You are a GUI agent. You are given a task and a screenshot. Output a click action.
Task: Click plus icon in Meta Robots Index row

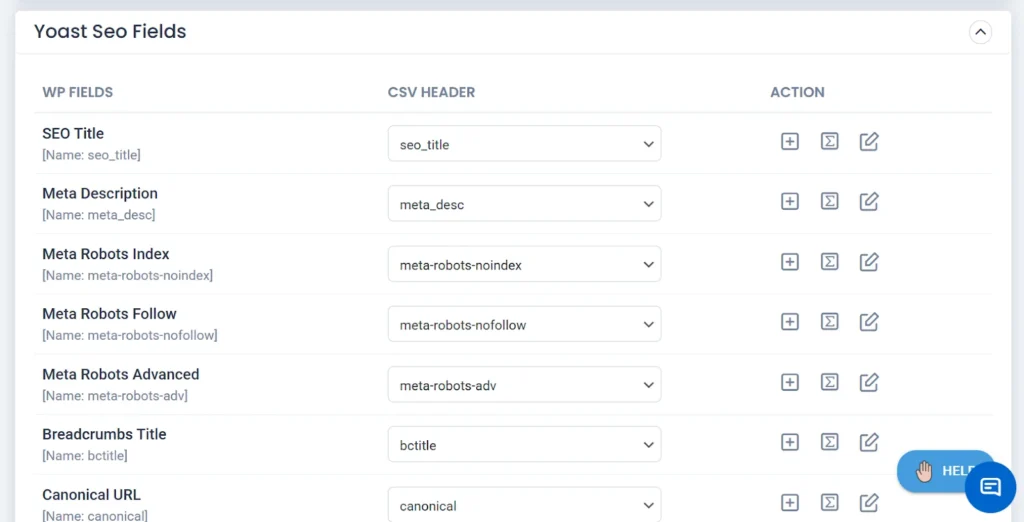tap(790, 262)
